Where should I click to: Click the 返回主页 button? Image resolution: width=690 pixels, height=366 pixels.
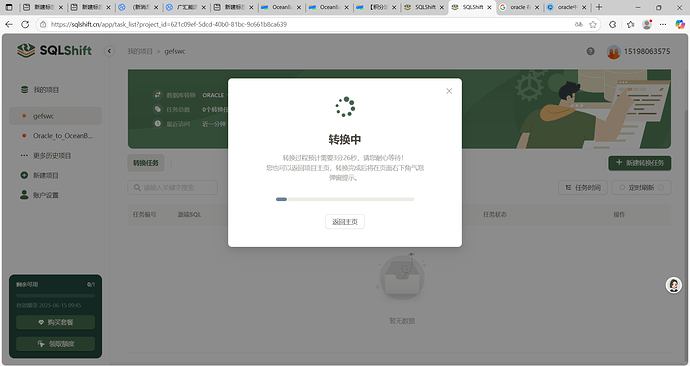pos(345,222)
